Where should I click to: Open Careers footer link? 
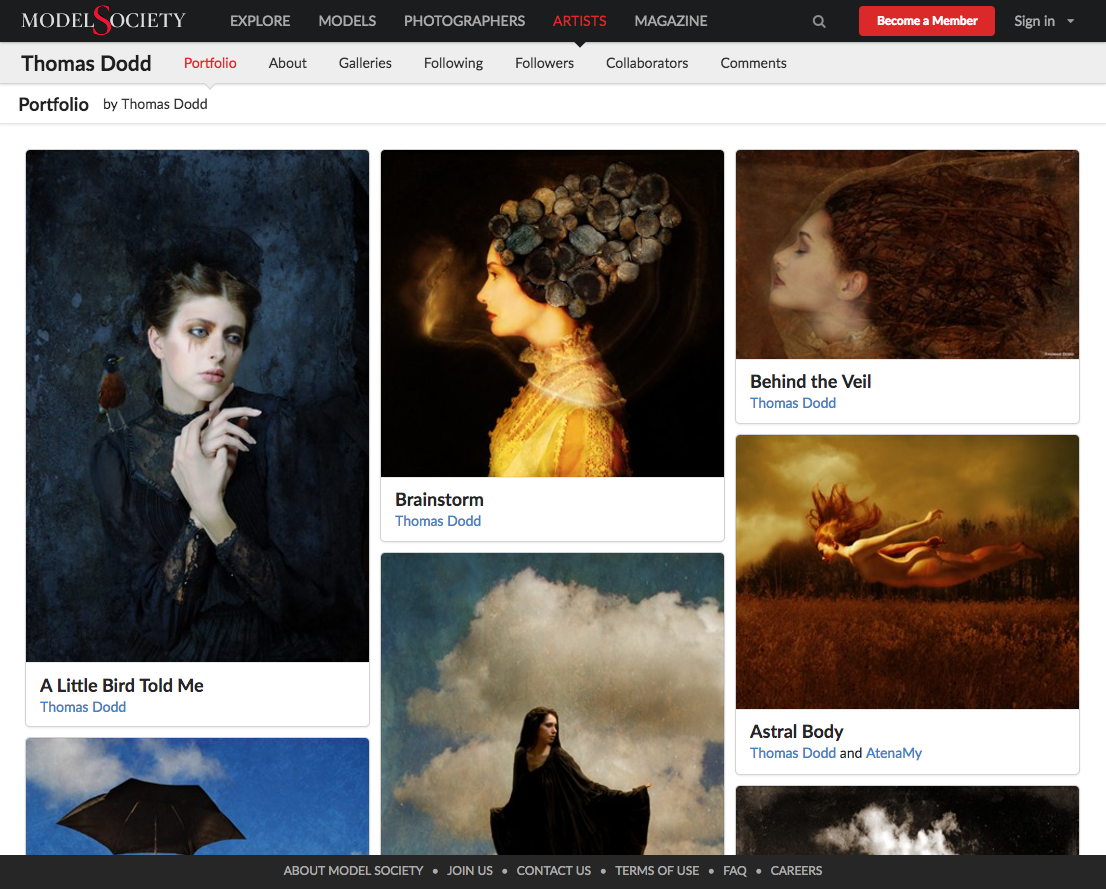[x=796, y=871]
